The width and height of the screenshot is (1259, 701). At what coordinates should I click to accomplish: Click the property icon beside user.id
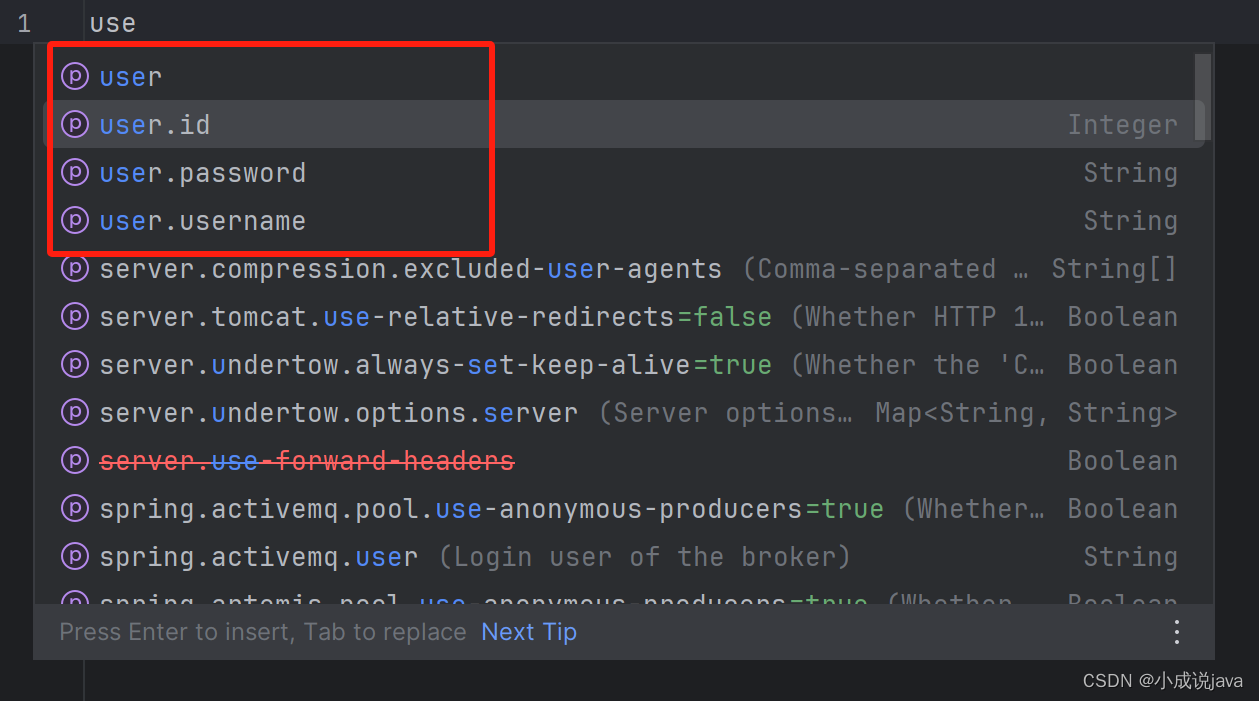click(75, 124)
